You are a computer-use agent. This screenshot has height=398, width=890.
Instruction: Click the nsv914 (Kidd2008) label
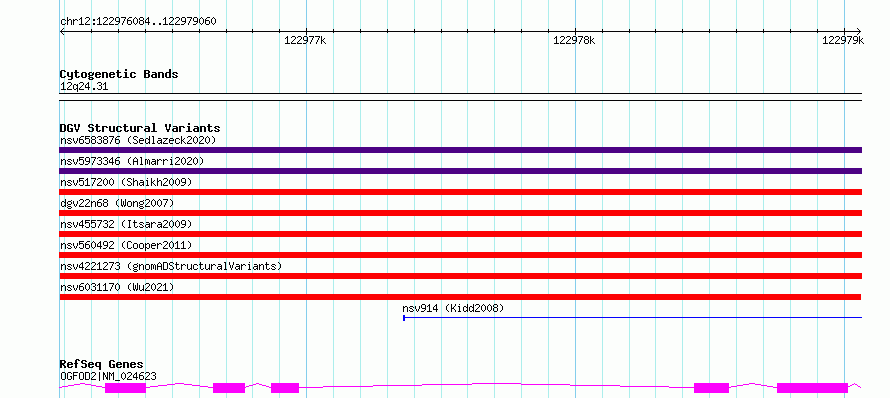pos(453,308)
